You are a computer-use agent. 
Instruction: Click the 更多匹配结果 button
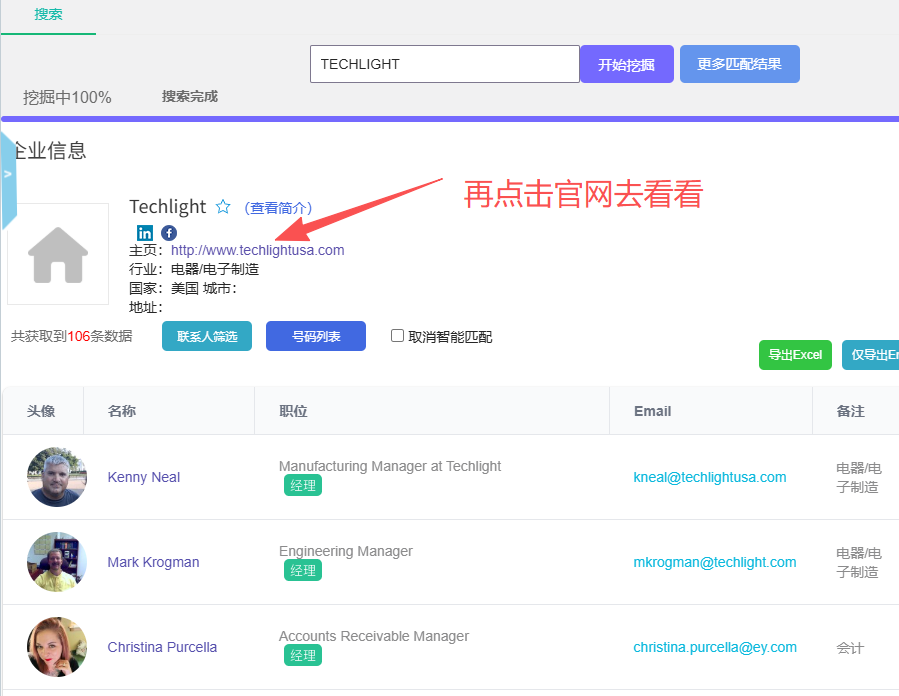pos(740,64)
